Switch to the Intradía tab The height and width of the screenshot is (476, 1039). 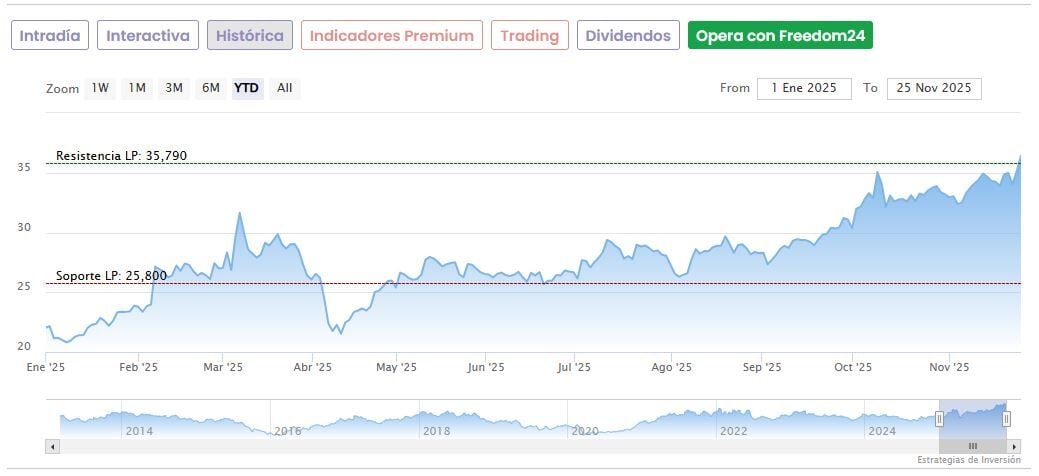tap(50, 36)
